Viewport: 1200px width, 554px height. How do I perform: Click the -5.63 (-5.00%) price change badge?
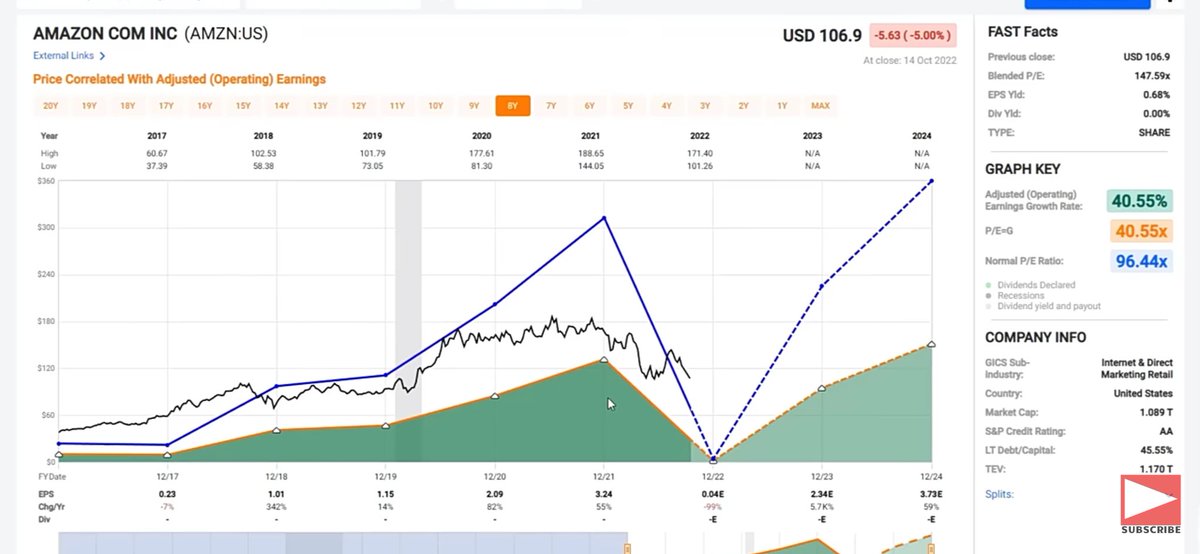pos(912,35)
